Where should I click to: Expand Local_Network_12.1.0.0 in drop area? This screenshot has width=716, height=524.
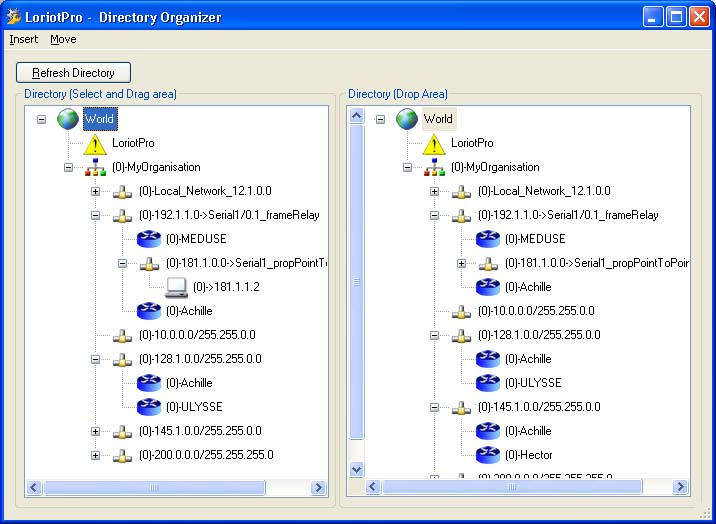(x=434, y=192)
